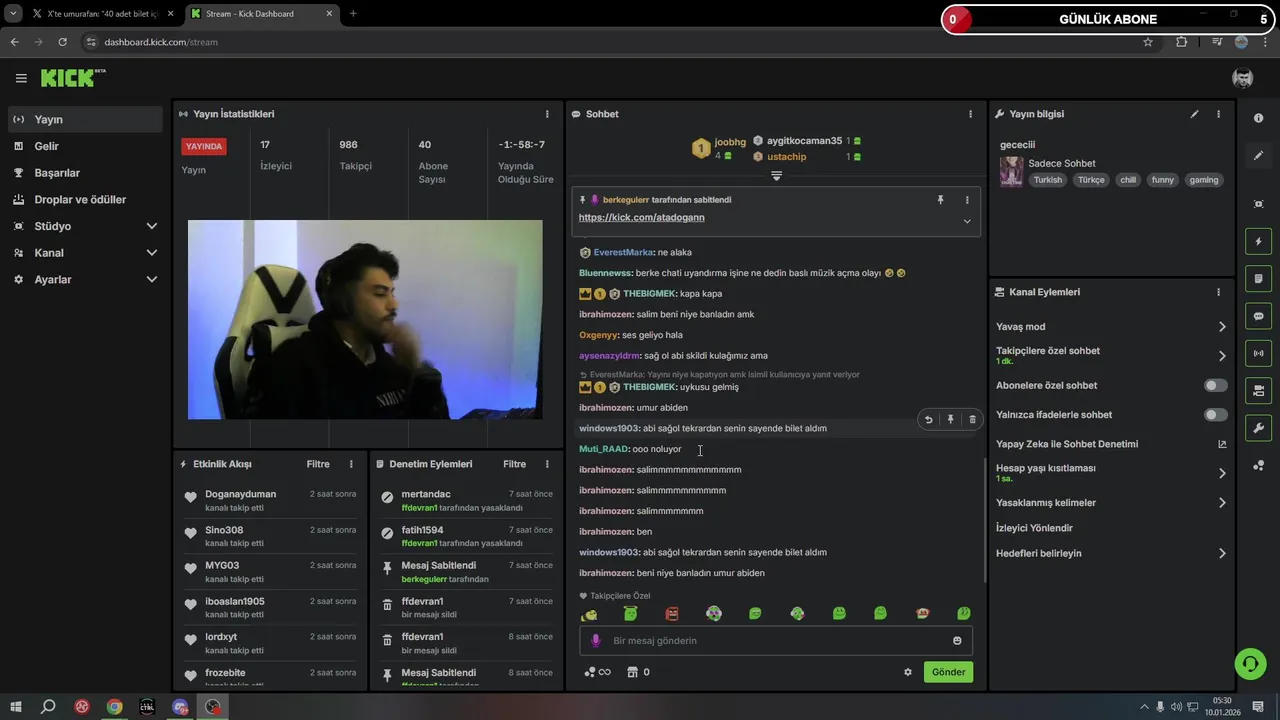Screen dimensions: 1280x720
Task: Click the Gönder send button
Action: point(948,672)
